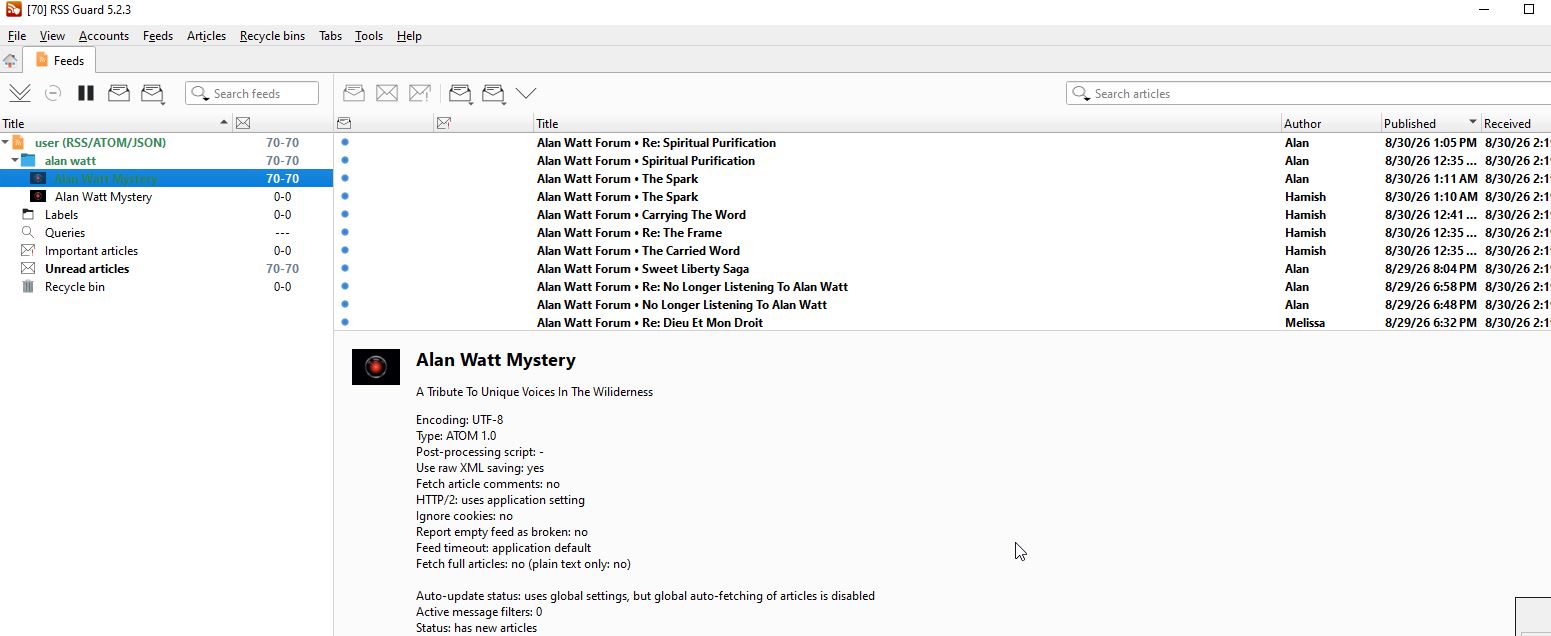The width and height of the screenshot is (1551, 636).
Task: Click the Queries magnifier icon
Action: 28,232
